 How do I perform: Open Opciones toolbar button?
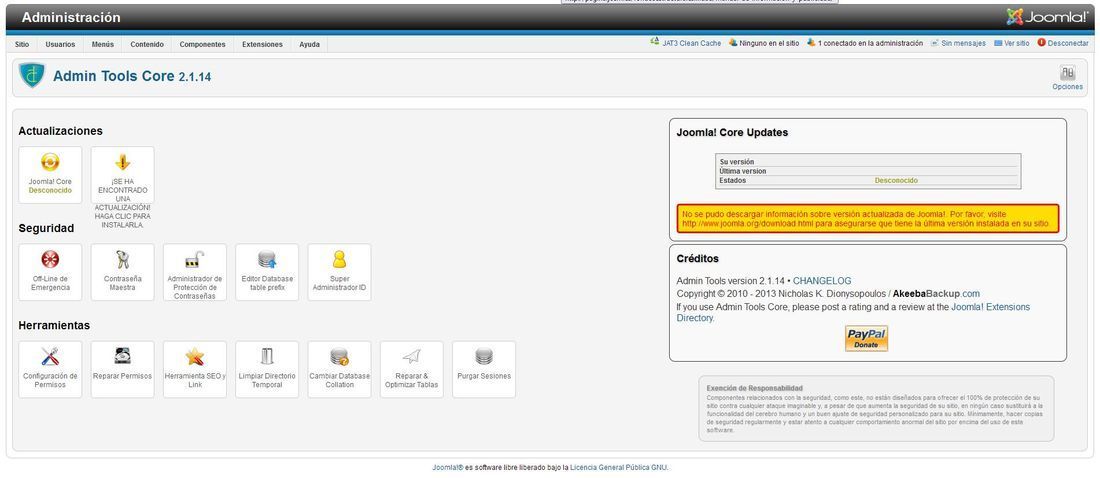tap(1067, 77)
